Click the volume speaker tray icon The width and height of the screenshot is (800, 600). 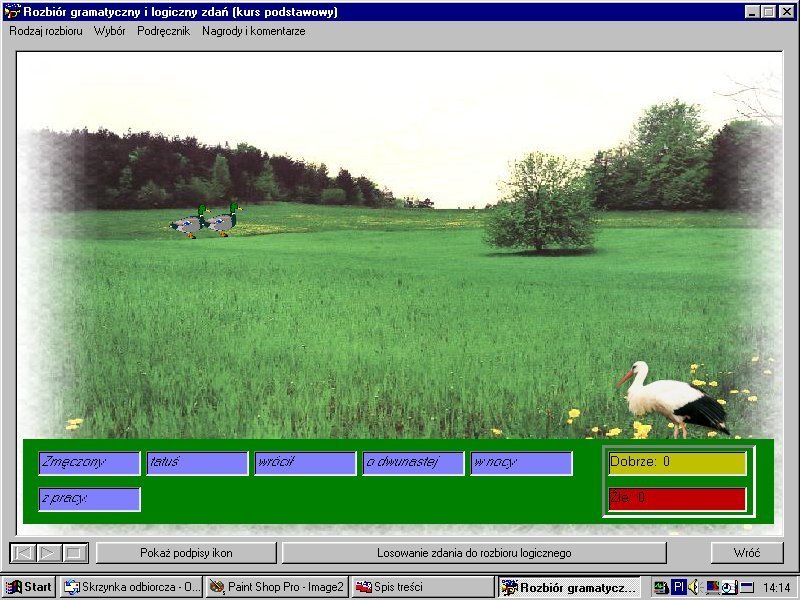coord(694,587)
